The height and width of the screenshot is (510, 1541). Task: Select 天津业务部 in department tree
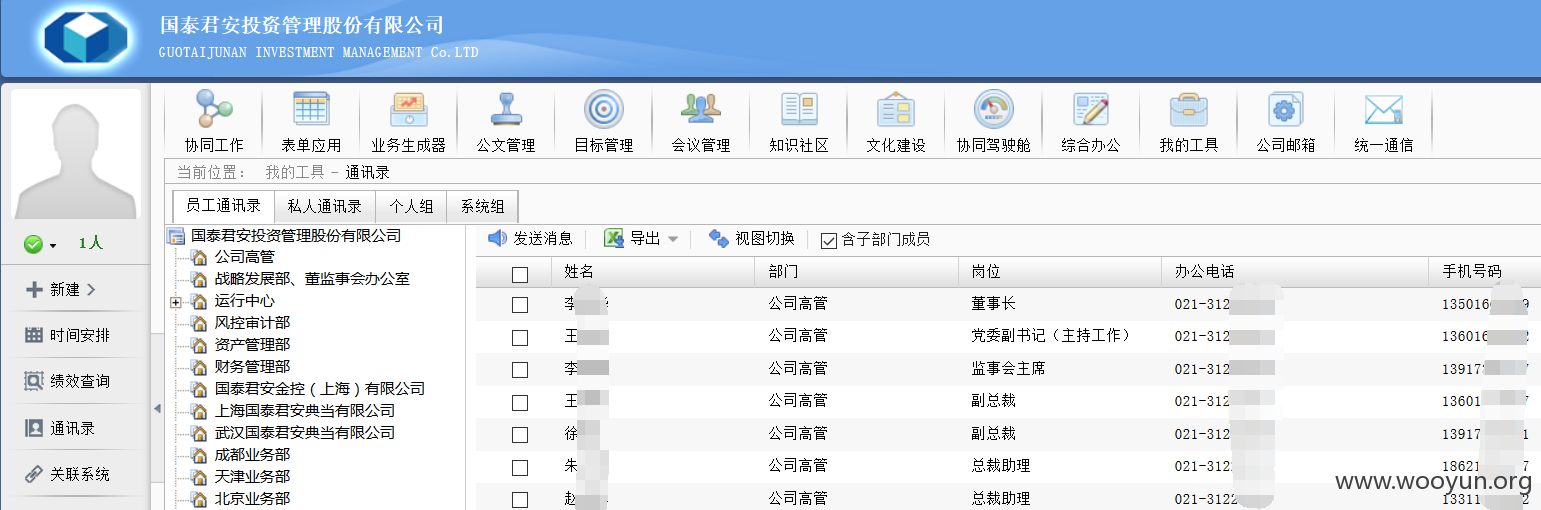pyautogui.click(x=252, y=476)
